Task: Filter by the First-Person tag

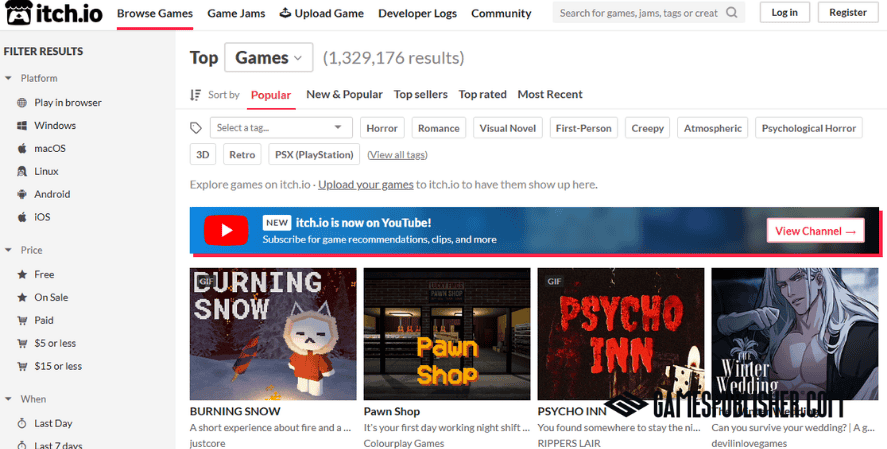Action: (x=583, y=128)
